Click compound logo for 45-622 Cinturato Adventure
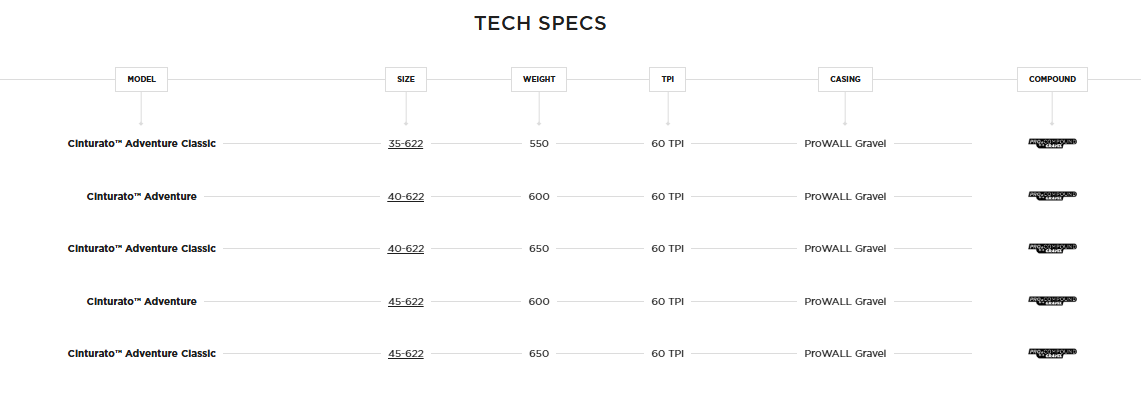Screen dimensions: 1147x407 (1052, 301)
